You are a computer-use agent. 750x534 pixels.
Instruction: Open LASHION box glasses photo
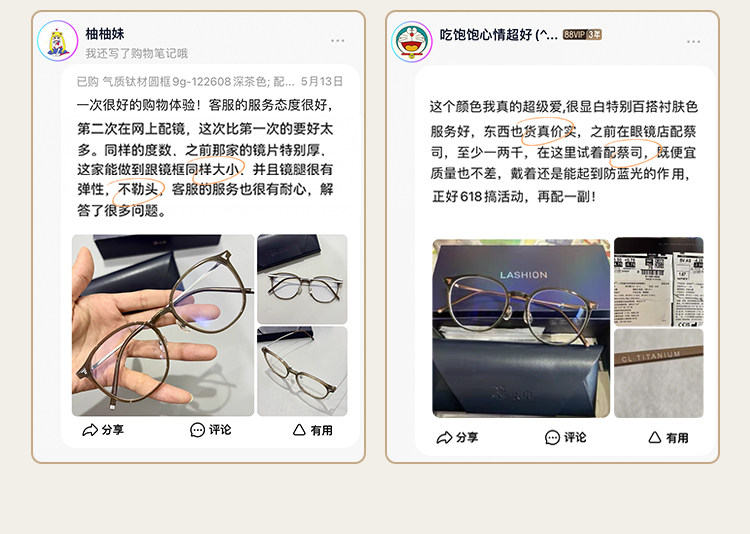coord(521,328)
